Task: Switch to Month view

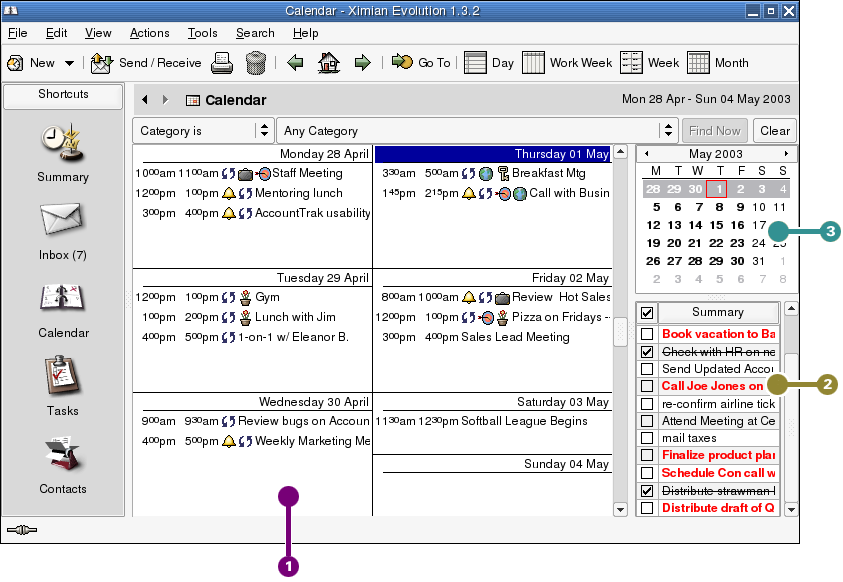Action: [x=718, y=63]
